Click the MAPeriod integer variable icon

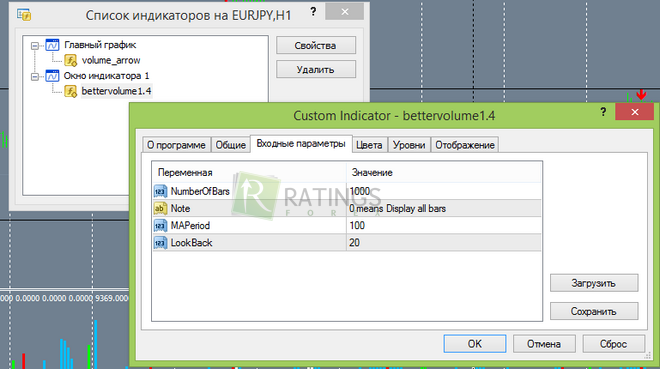(160, 226)
